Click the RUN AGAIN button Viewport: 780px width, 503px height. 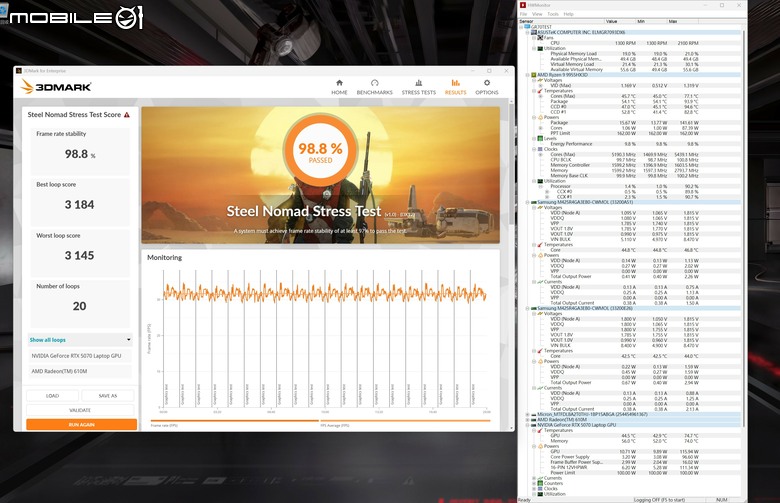[x=82, y=424]
